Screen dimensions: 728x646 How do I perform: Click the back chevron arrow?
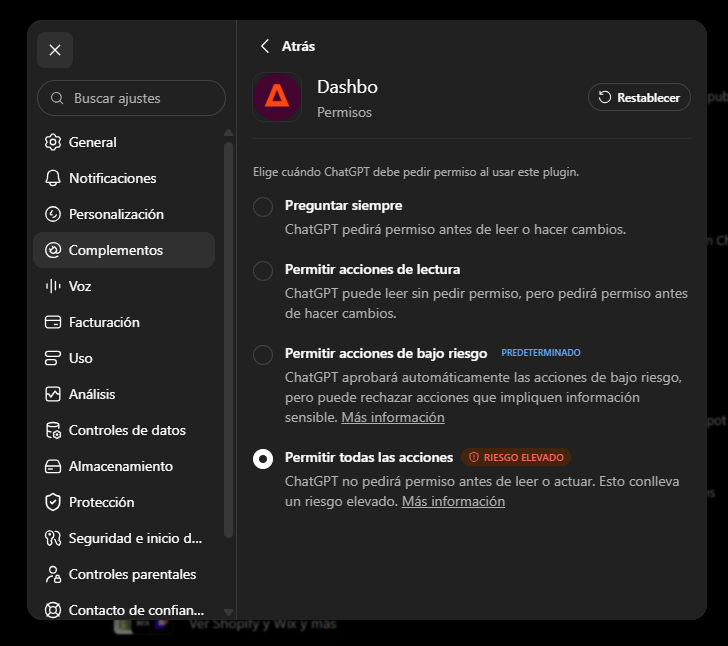tap(265, 46)
